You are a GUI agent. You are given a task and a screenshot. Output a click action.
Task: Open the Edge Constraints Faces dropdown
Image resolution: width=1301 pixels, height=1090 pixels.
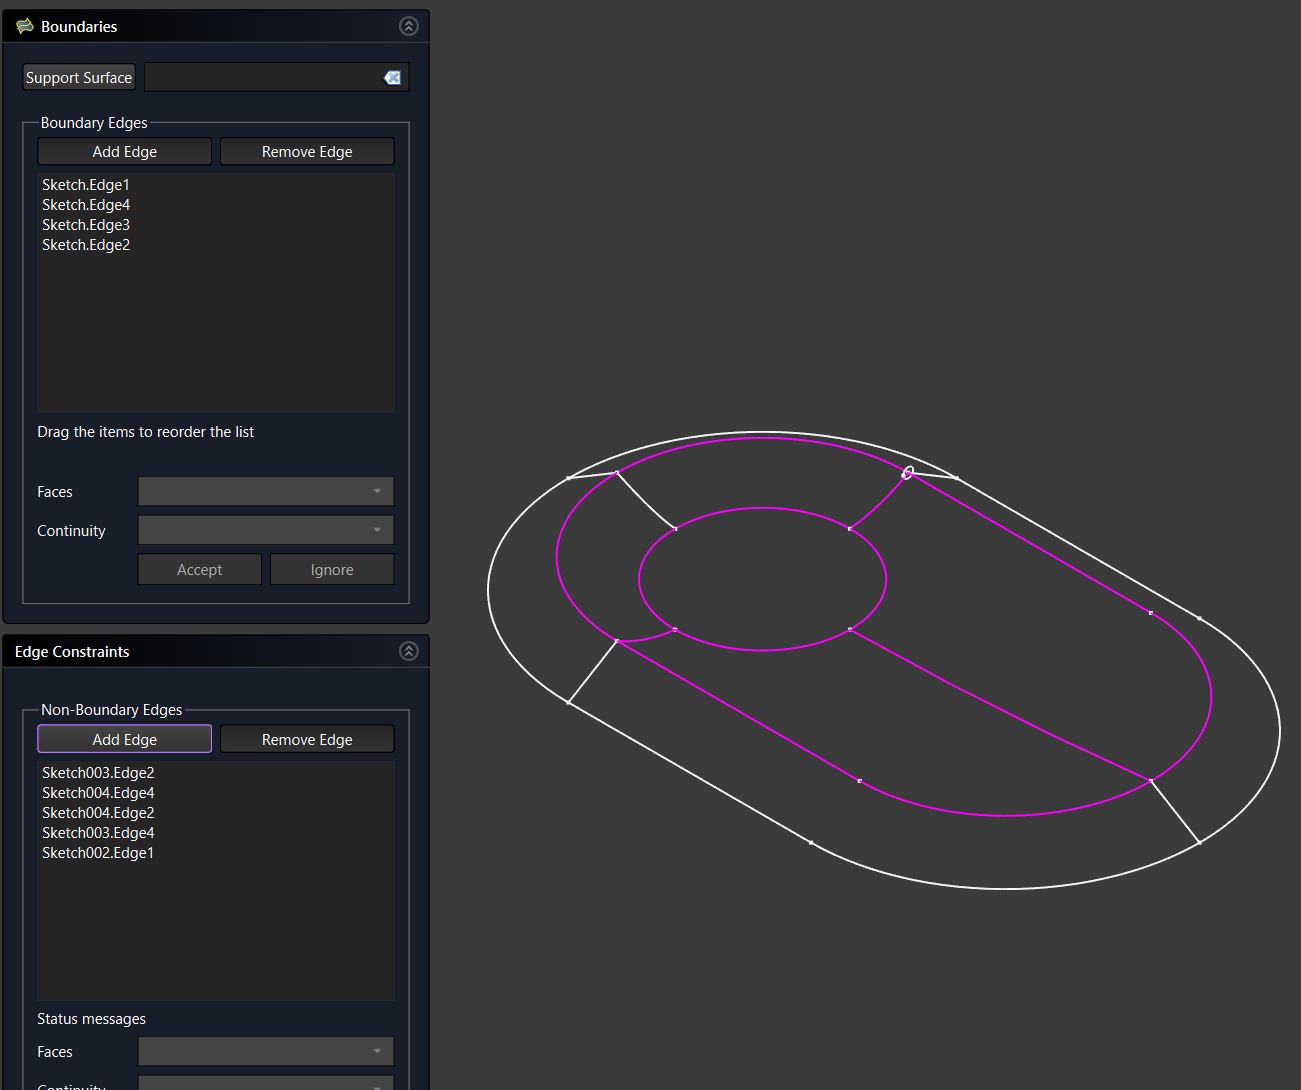[266, 1051]
